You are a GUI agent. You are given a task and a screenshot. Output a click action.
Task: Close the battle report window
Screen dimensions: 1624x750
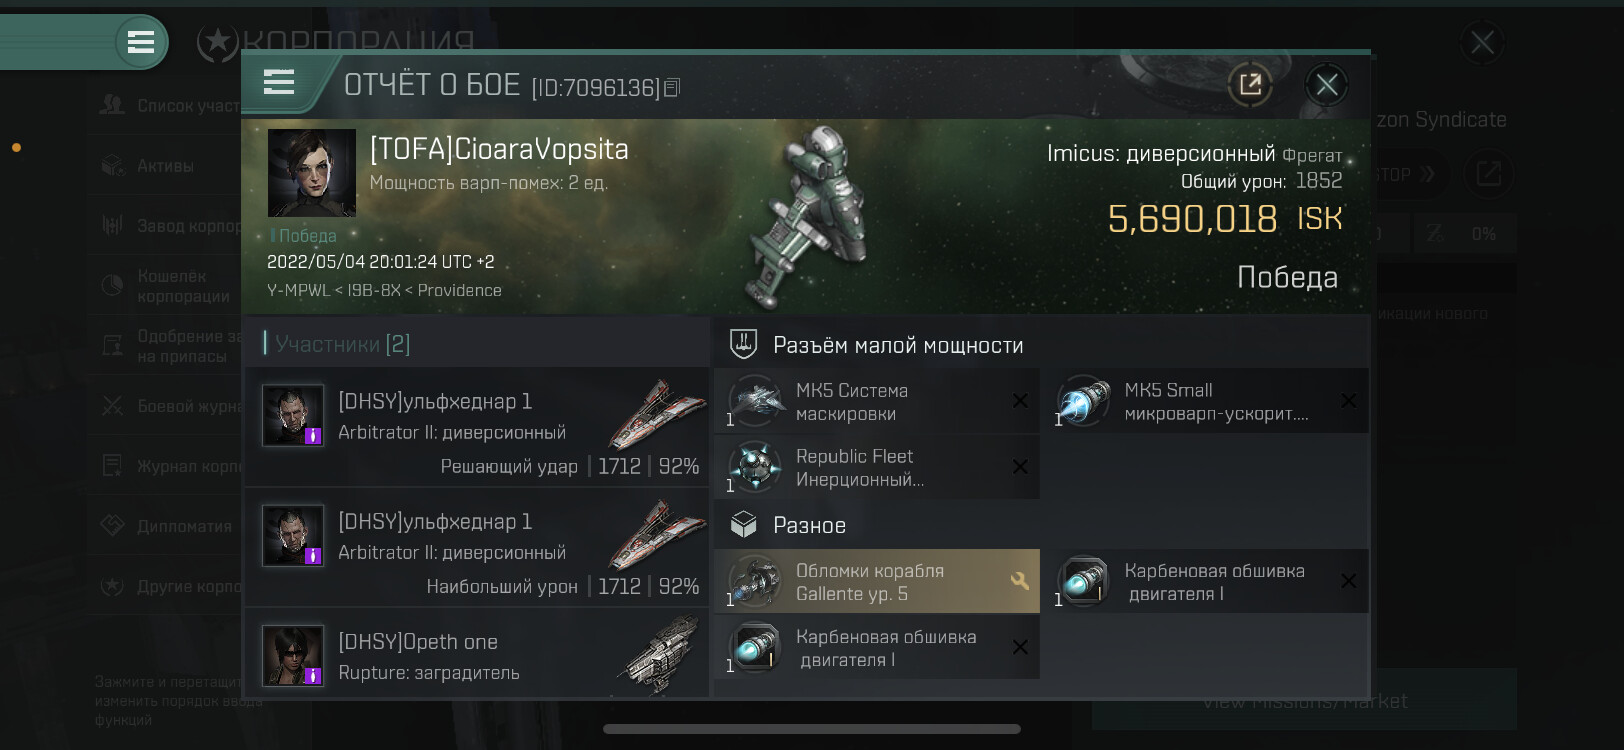pyautogui.click(x=1327, y=85)
